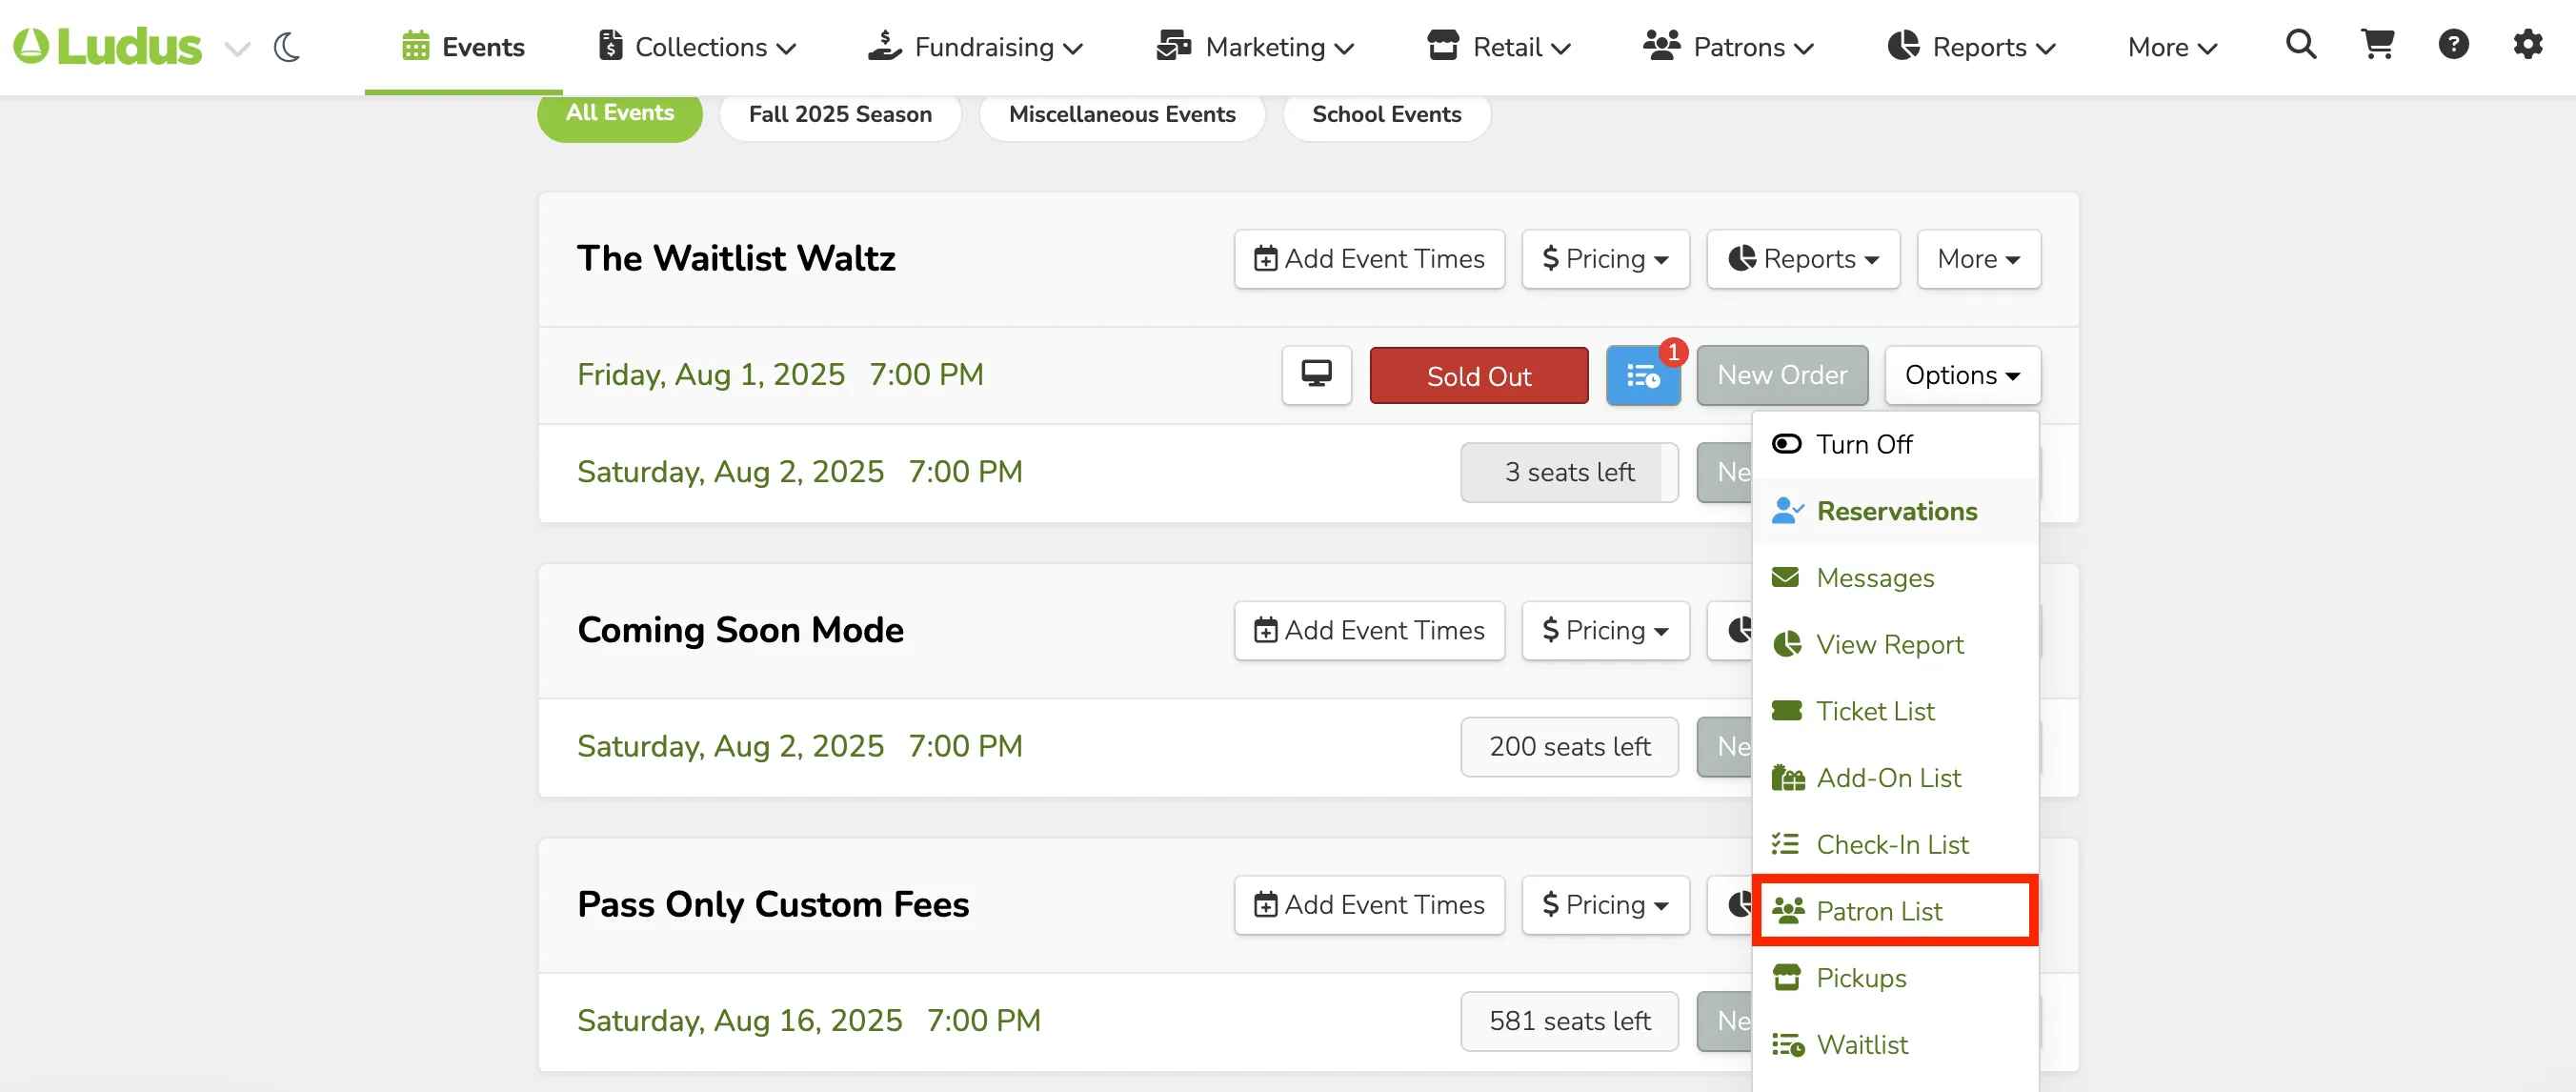Expand the Retail menu
2576x1092 pixels.
click(x=1498, y=47)
